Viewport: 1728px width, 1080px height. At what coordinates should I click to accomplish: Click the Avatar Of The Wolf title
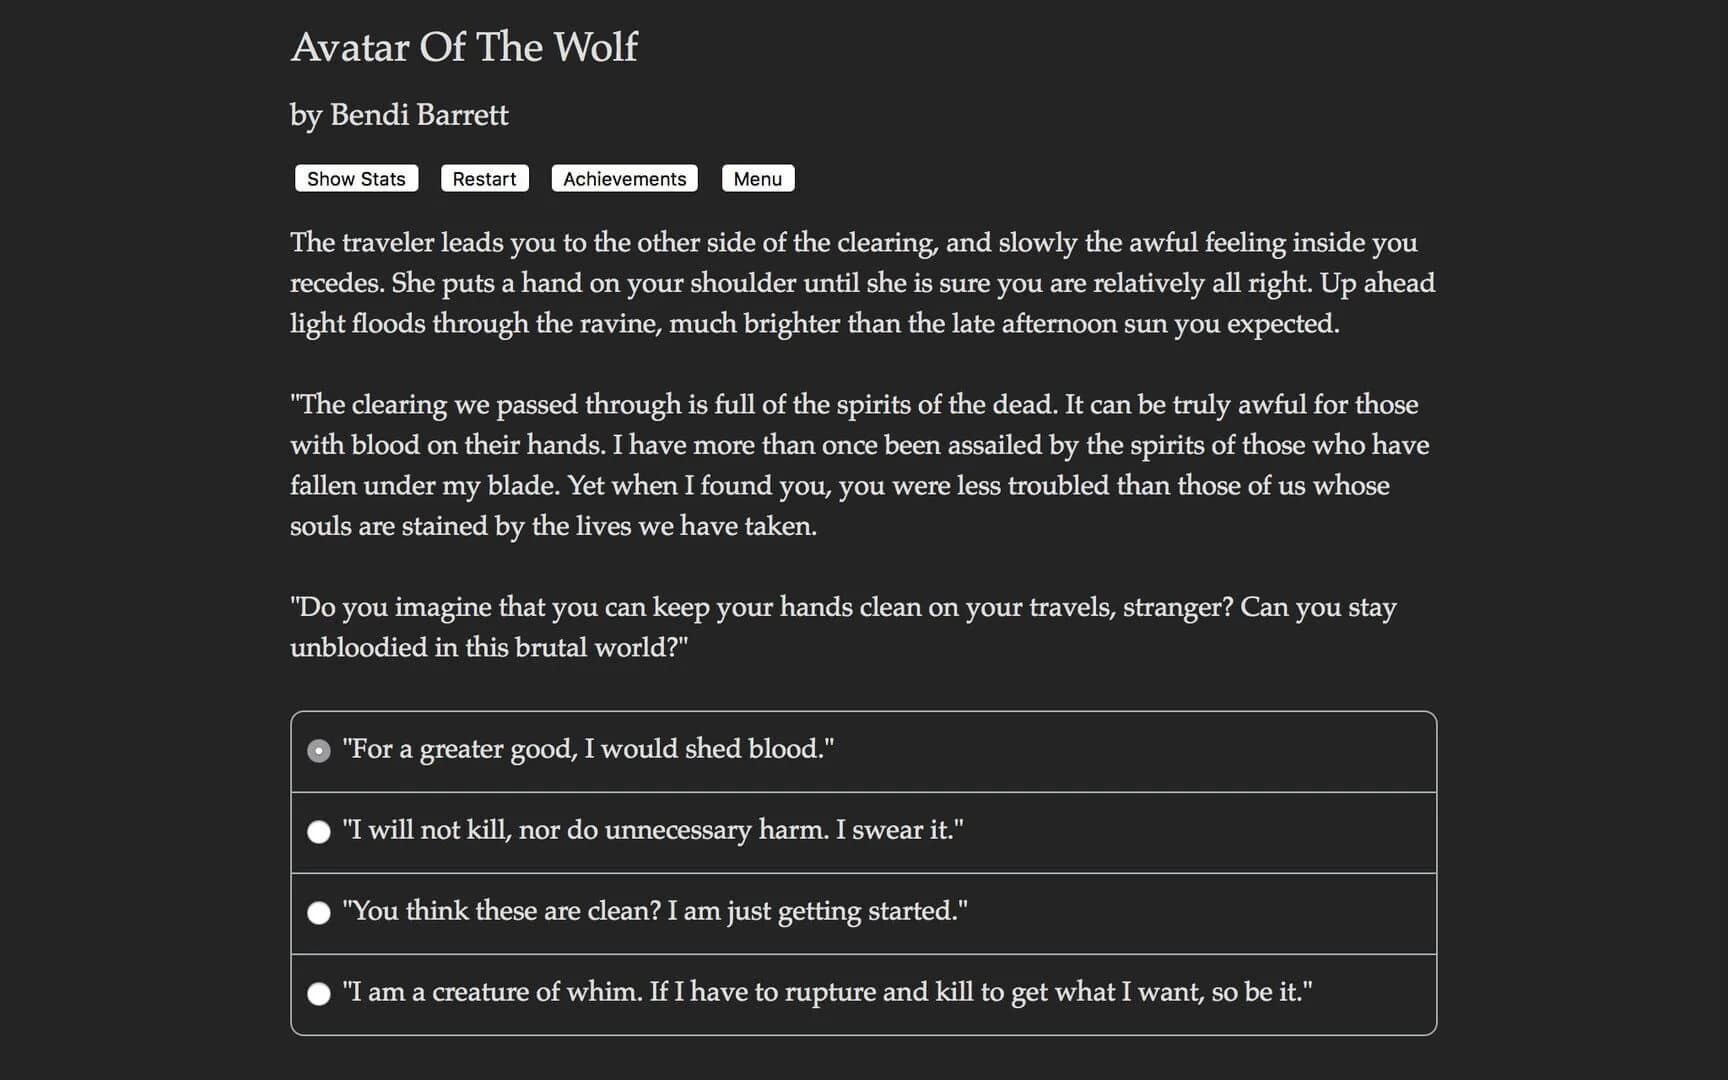point(464,47)
